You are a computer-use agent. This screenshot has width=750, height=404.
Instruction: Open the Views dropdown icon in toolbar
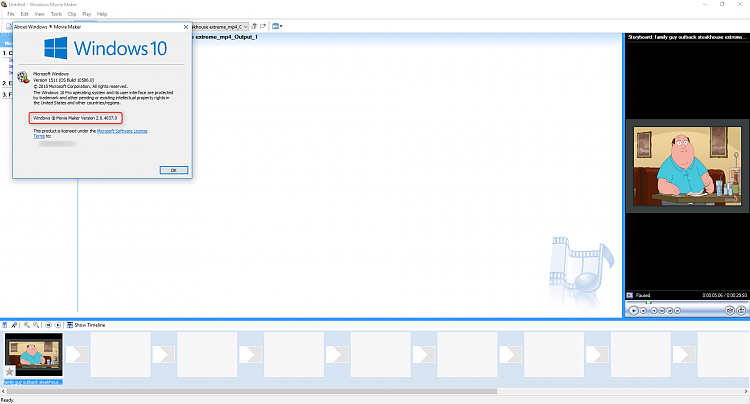pos(277,26)
